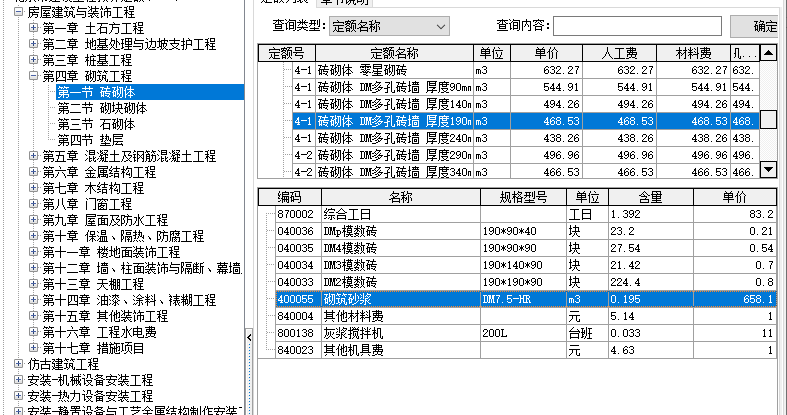The height and width of the screenshot is (415, 787).
Task: Select 400055 砌筑砂浆 row
Action: [526, 300]
